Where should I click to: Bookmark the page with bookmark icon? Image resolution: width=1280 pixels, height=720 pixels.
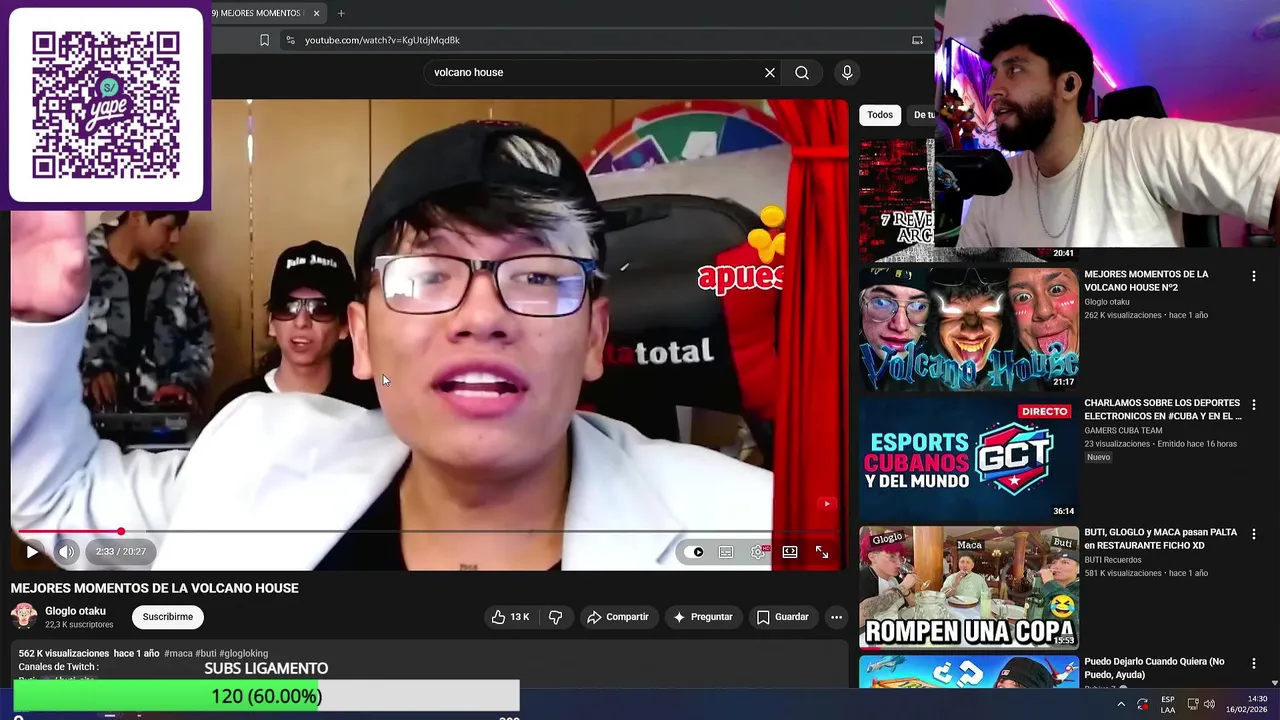coord(264,40)
